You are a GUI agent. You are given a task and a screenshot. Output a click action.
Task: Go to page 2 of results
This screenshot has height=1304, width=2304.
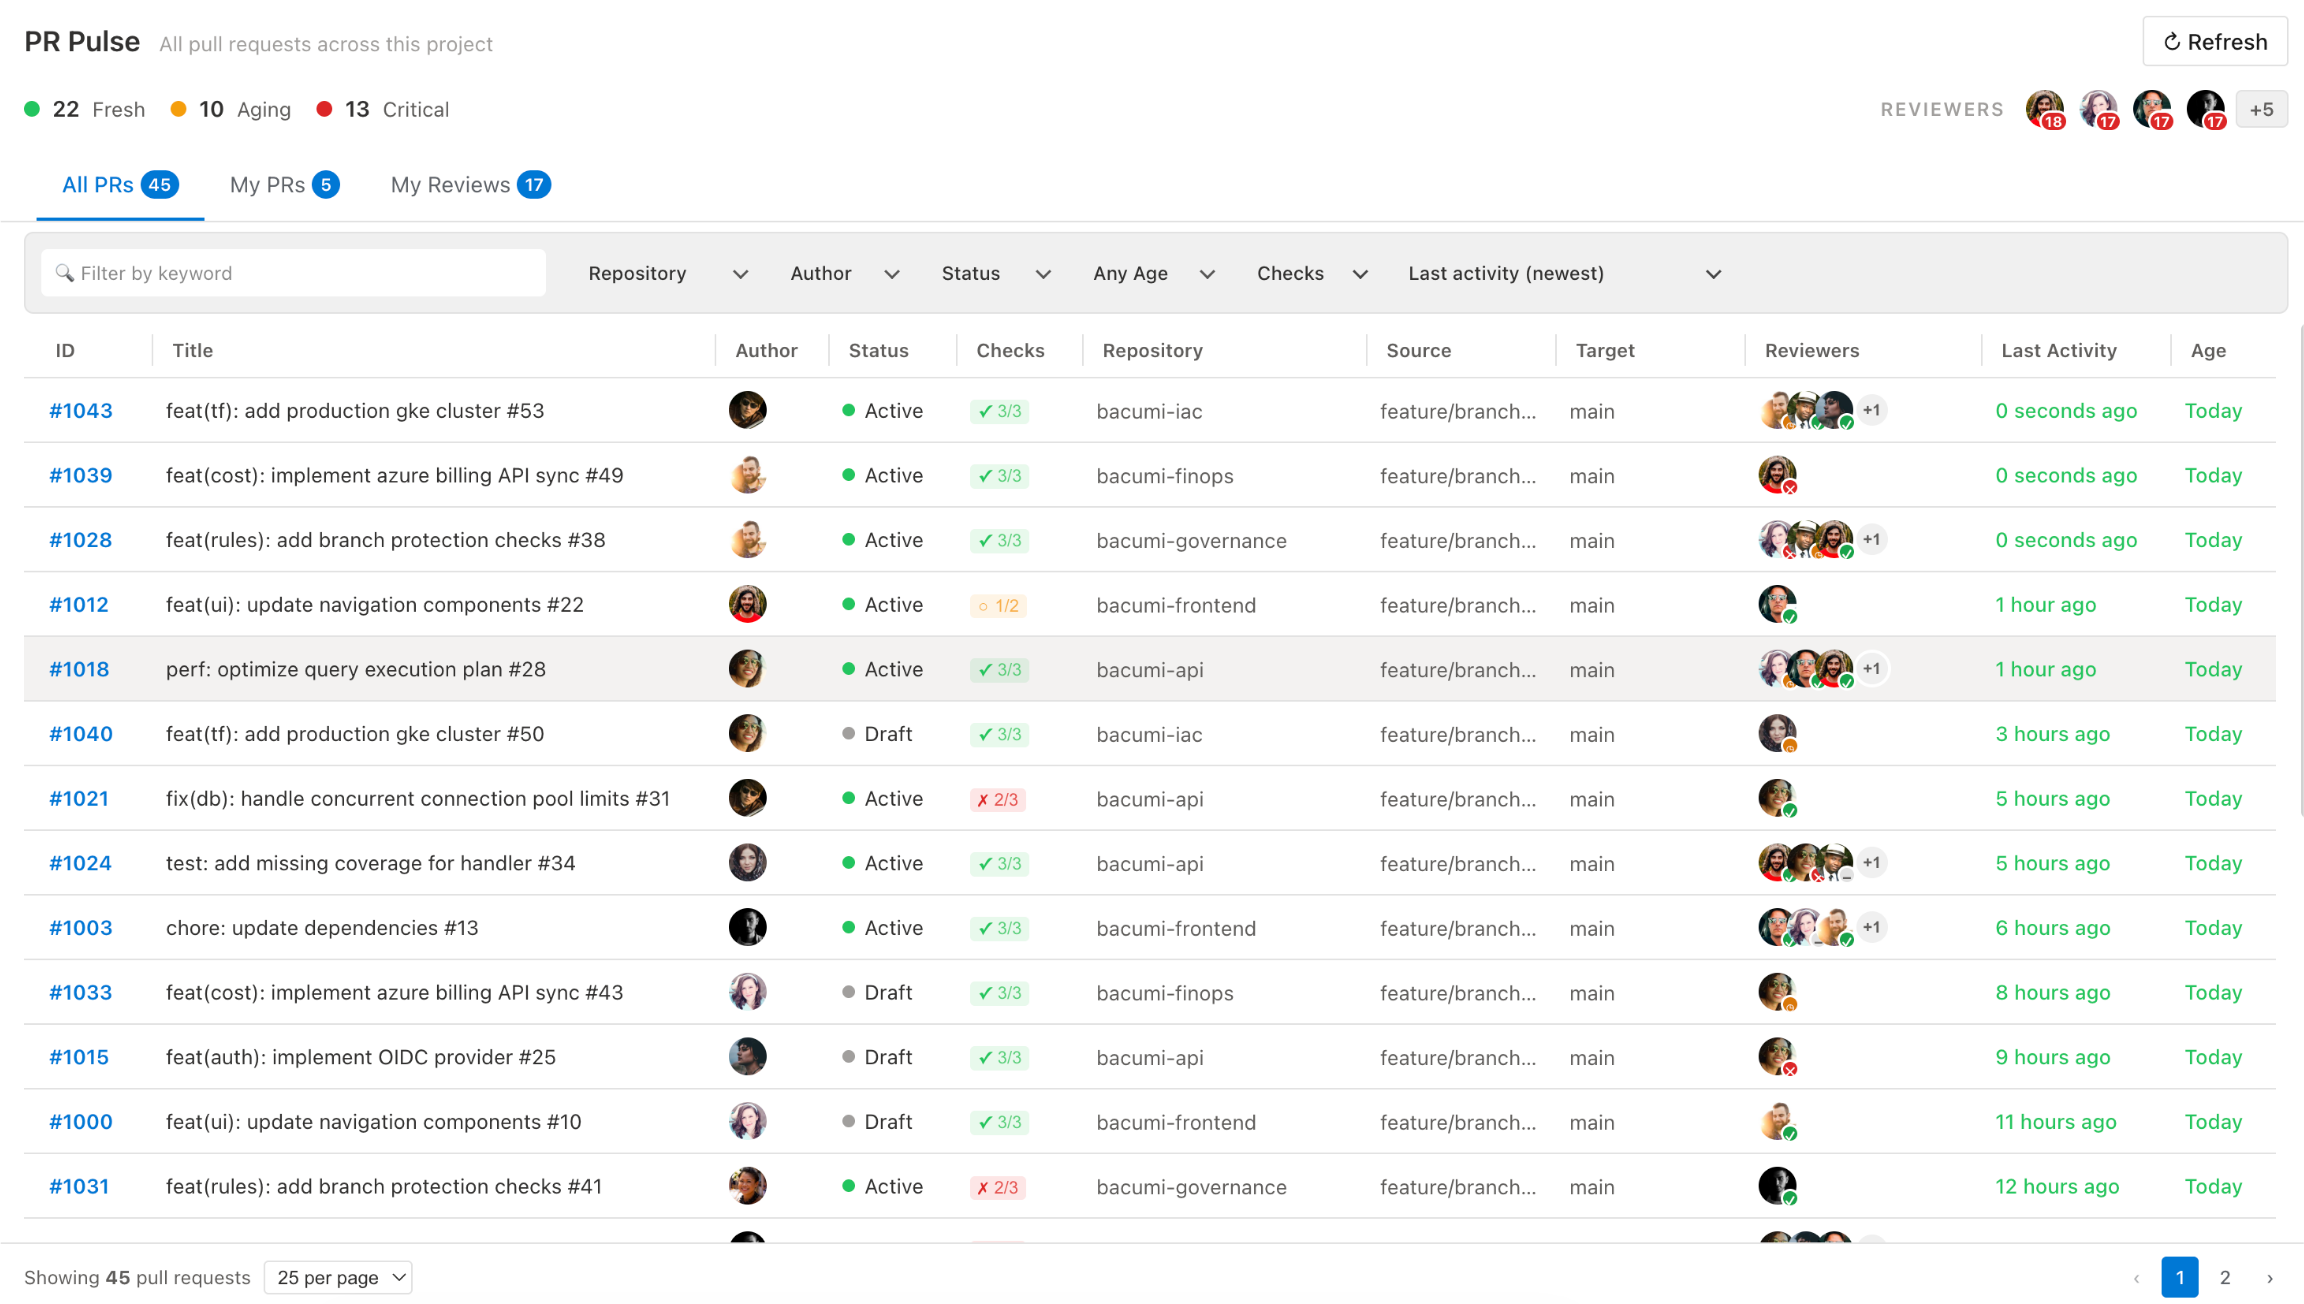(x=2225, y=1277)
